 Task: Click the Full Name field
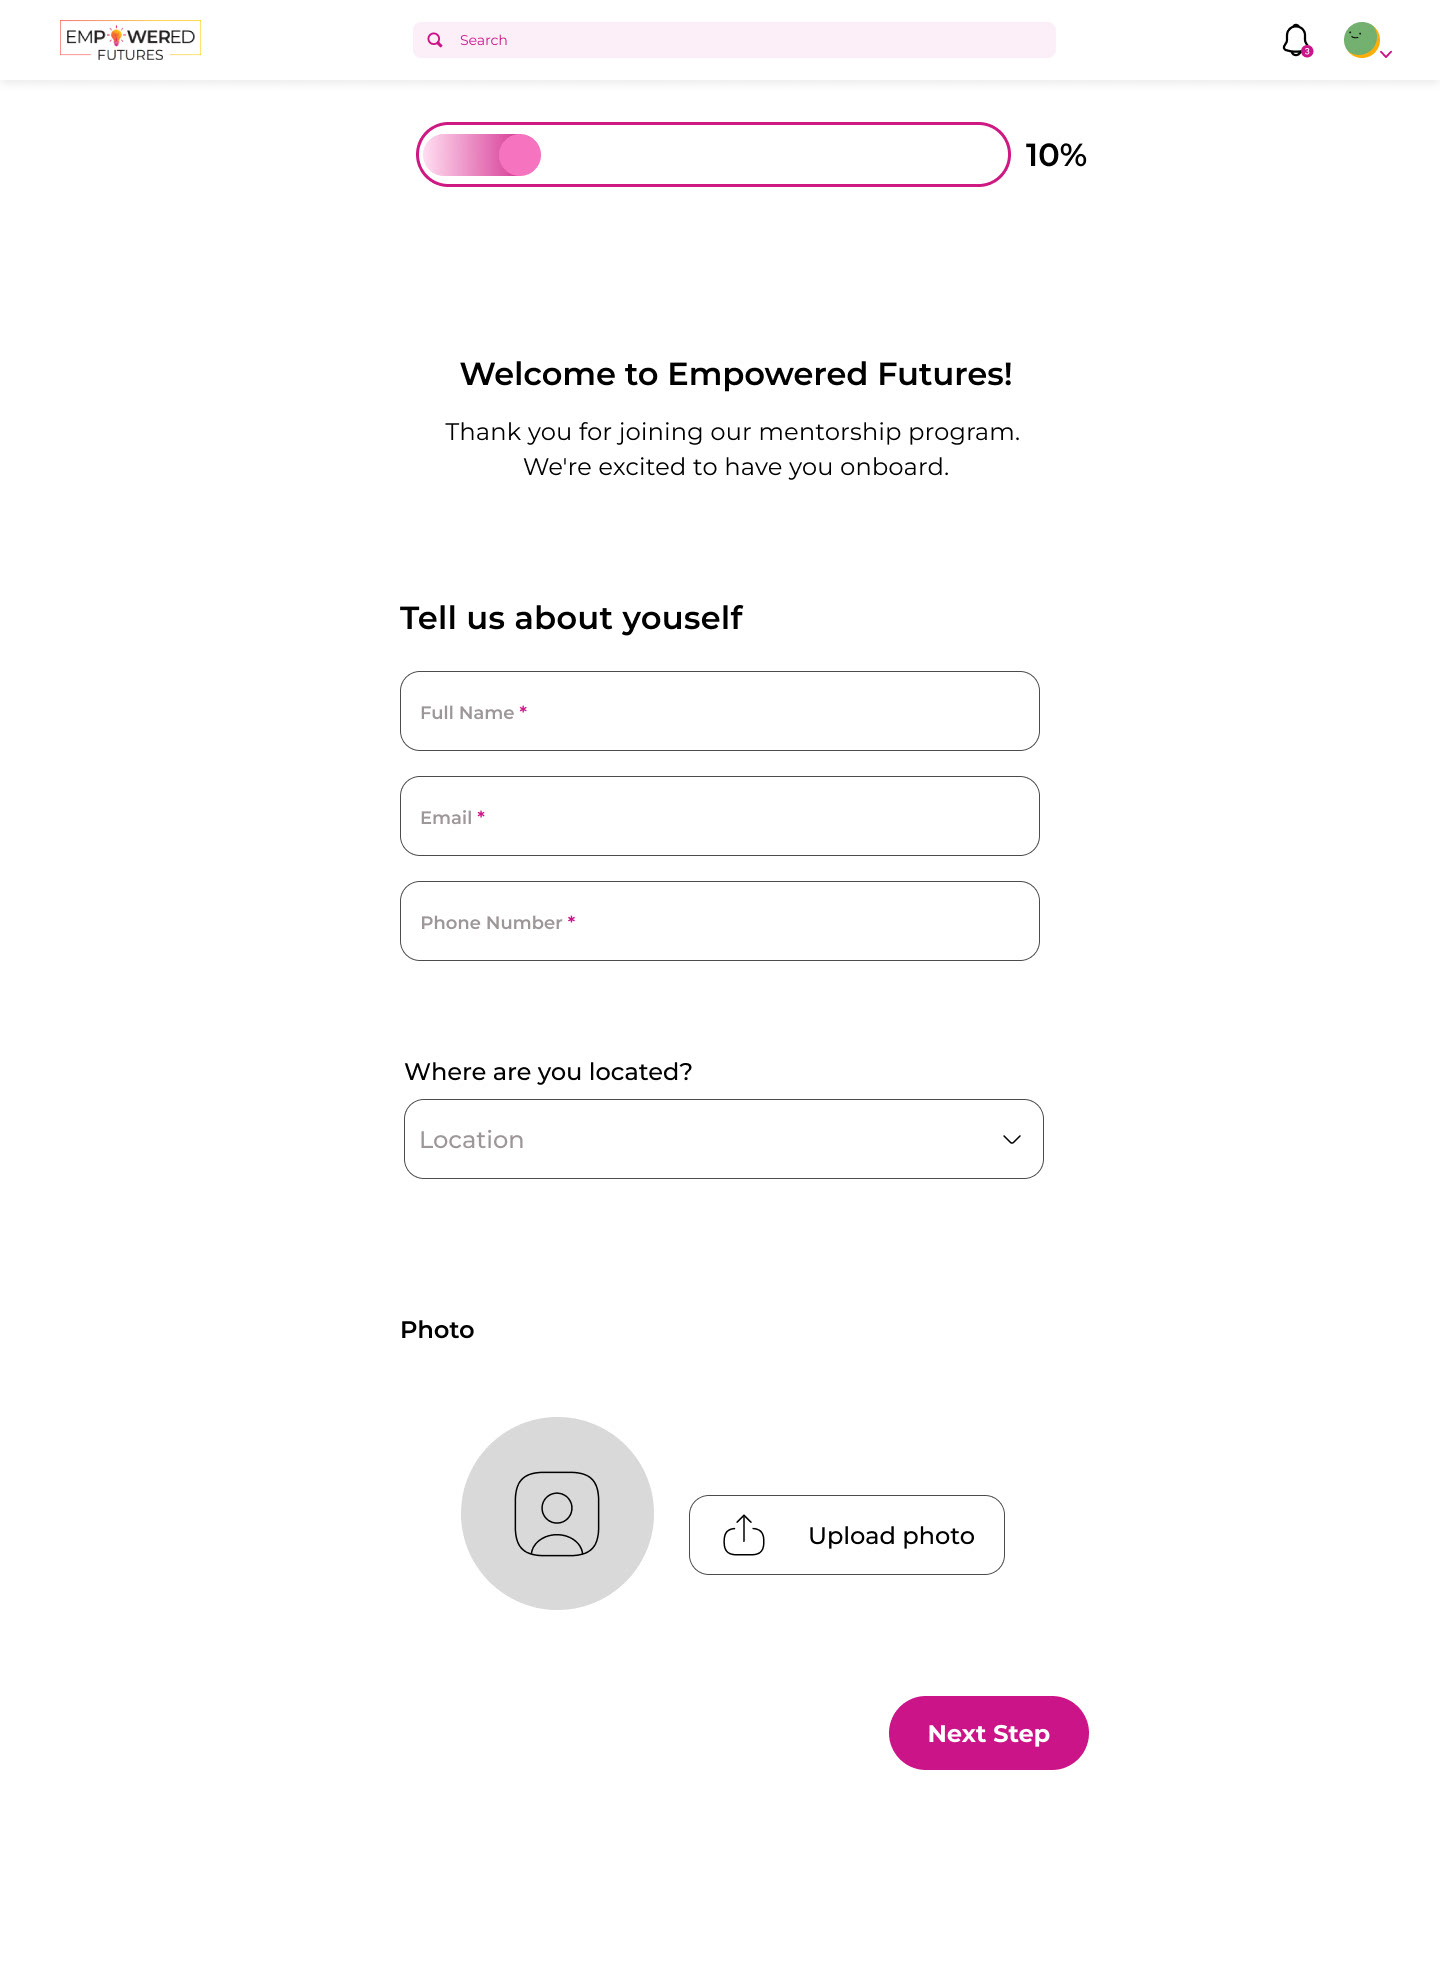point(720,711)
